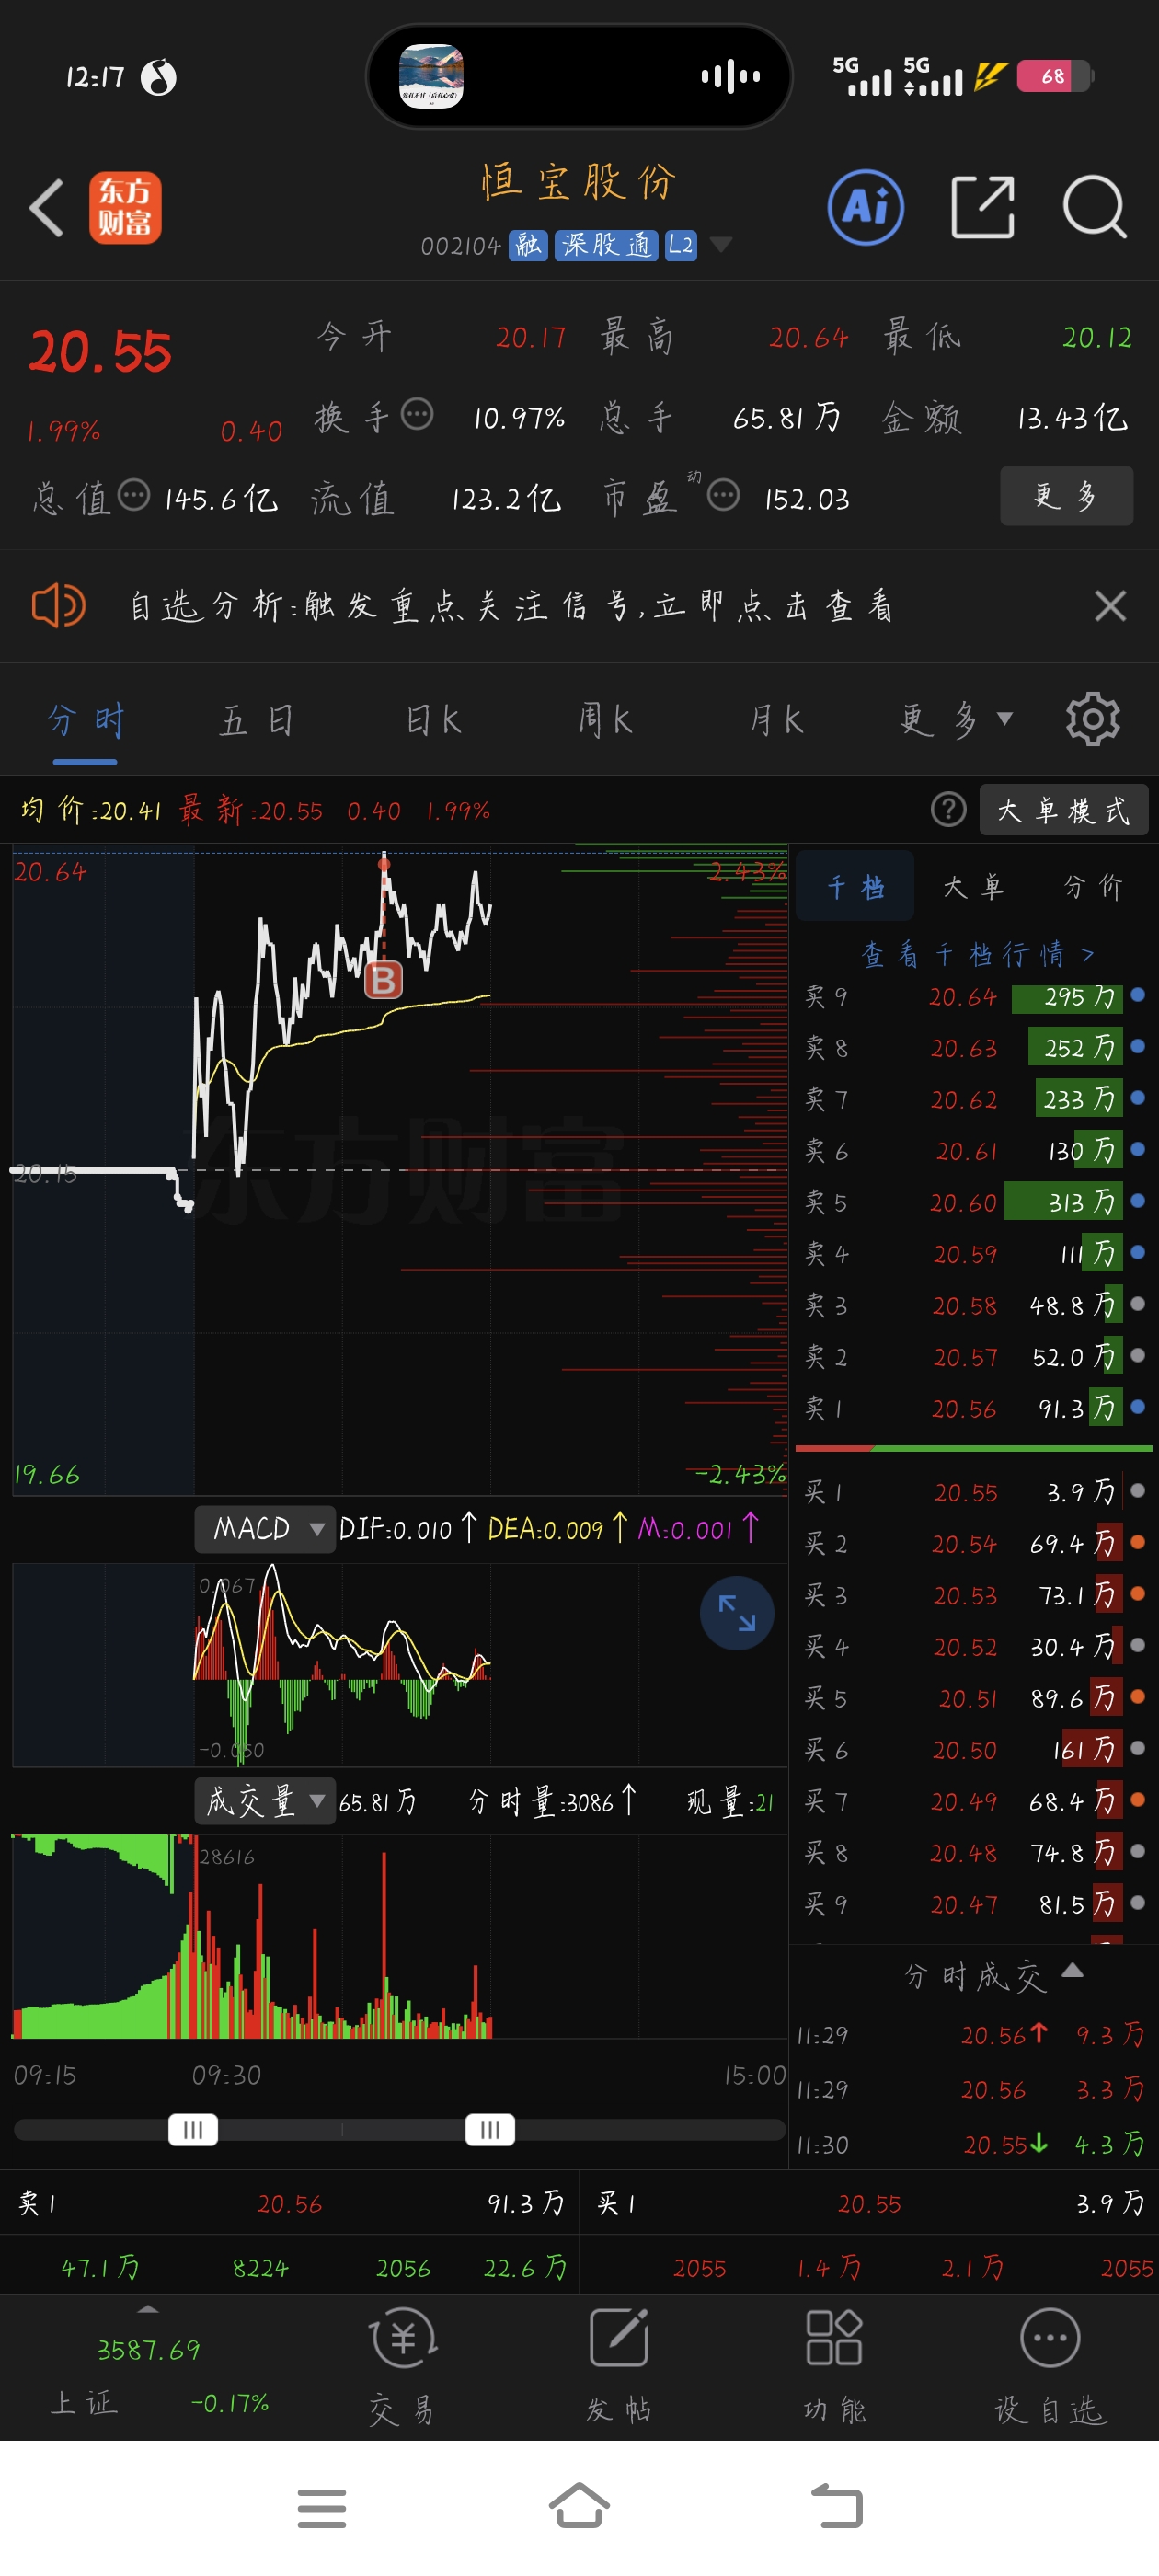
Task: Toggle 大单模式 button
Action: [x=1063, y=809]
